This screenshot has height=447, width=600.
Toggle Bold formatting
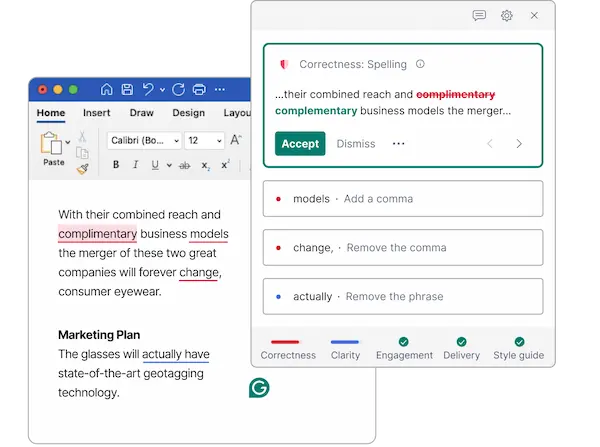click(x=116, y=165)
